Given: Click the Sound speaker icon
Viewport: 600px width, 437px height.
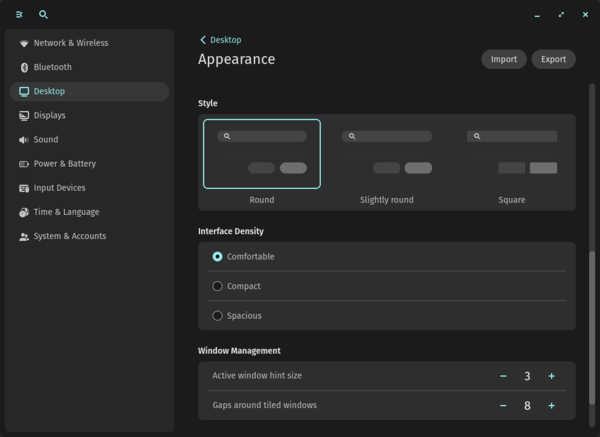Looking at the screenshot, I should coord(24,140).
